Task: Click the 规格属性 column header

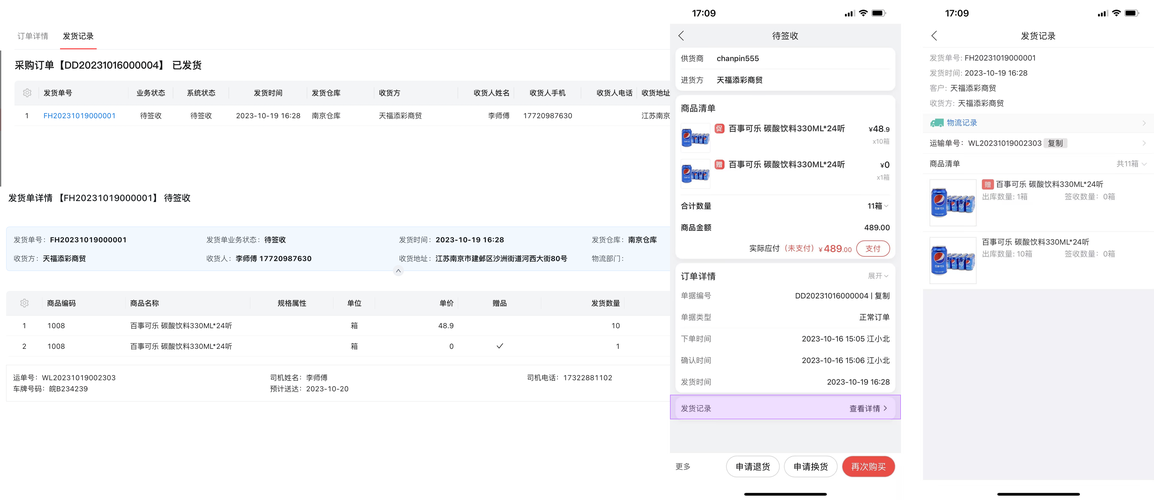Action: point(291,303)
